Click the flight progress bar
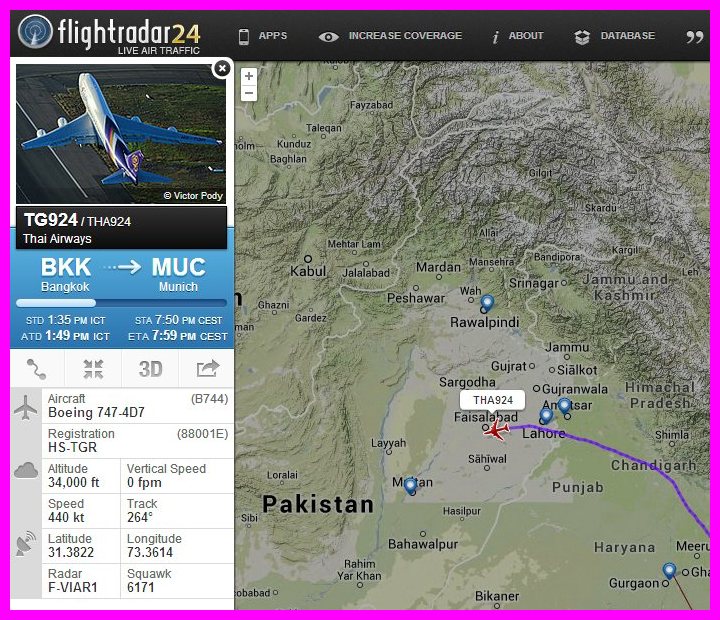Image resolution: width=720 pixels, height=620 pixels. click(122, 303)
